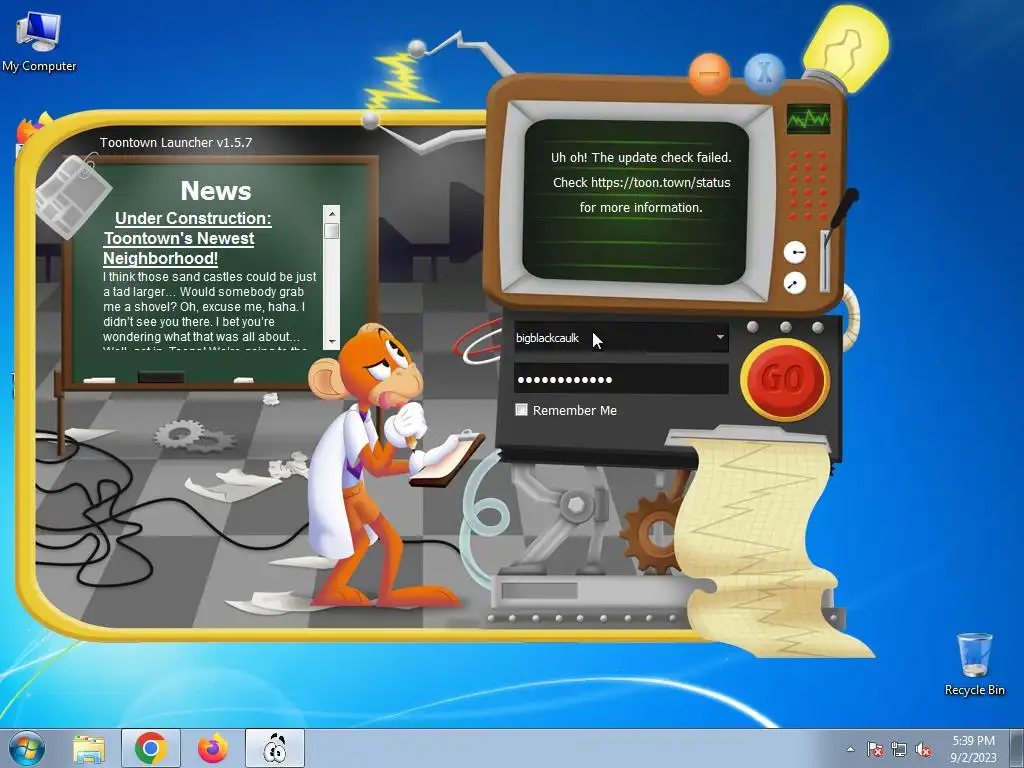Click the "Uh oh! The update check failed." message
The height and width of the screenshot is (768, 1024).
641,157
